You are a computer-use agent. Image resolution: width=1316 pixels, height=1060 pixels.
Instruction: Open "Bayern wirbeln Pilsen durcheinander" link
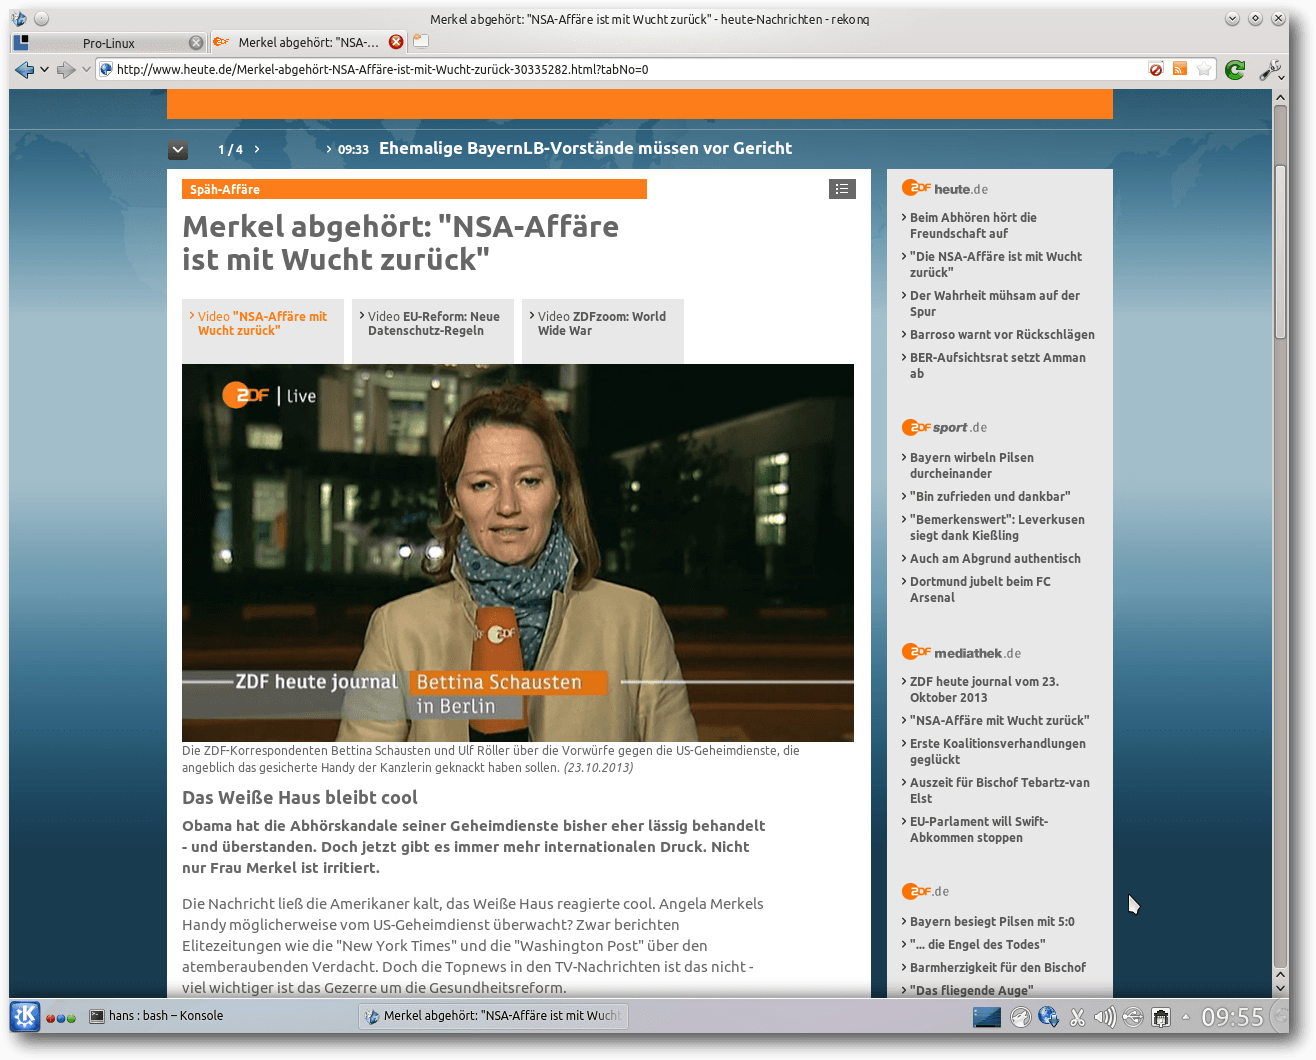point(971,465)
